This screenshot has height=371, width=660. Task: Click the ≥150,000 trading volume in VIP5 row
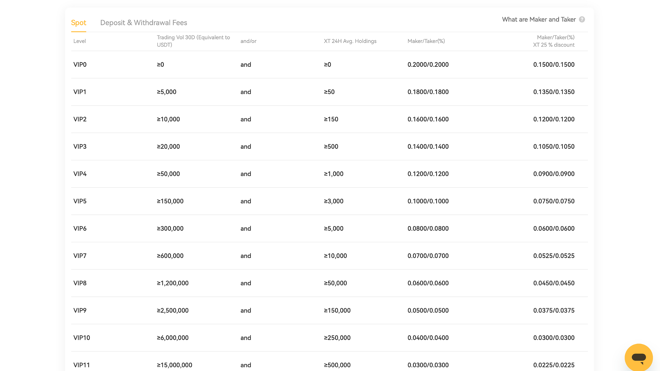click(170, 201)
